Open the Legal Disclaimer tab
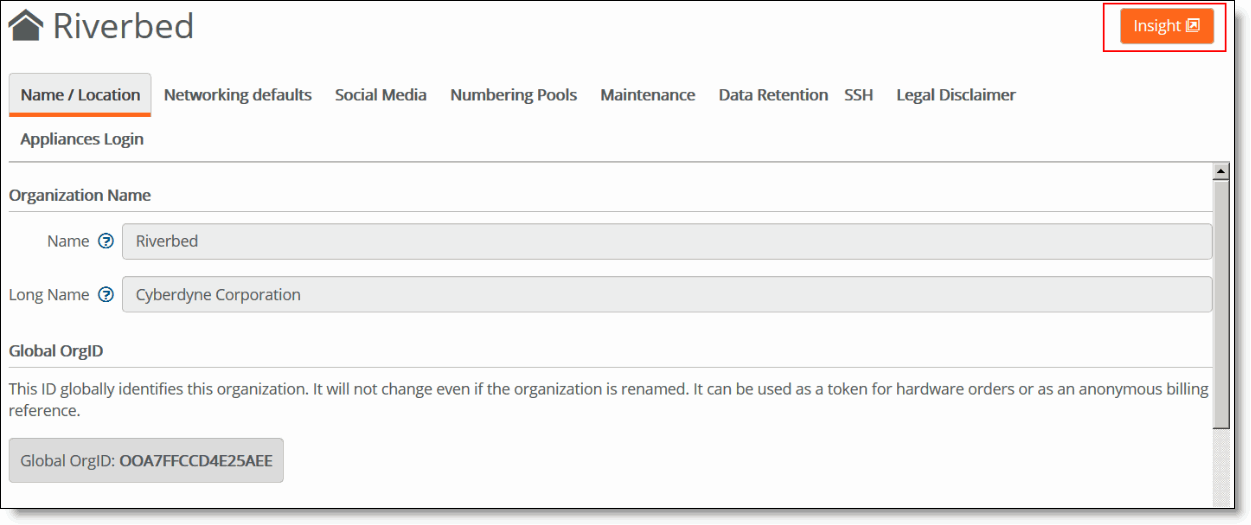Screen dimensions: 1251x525 [956, 95]
